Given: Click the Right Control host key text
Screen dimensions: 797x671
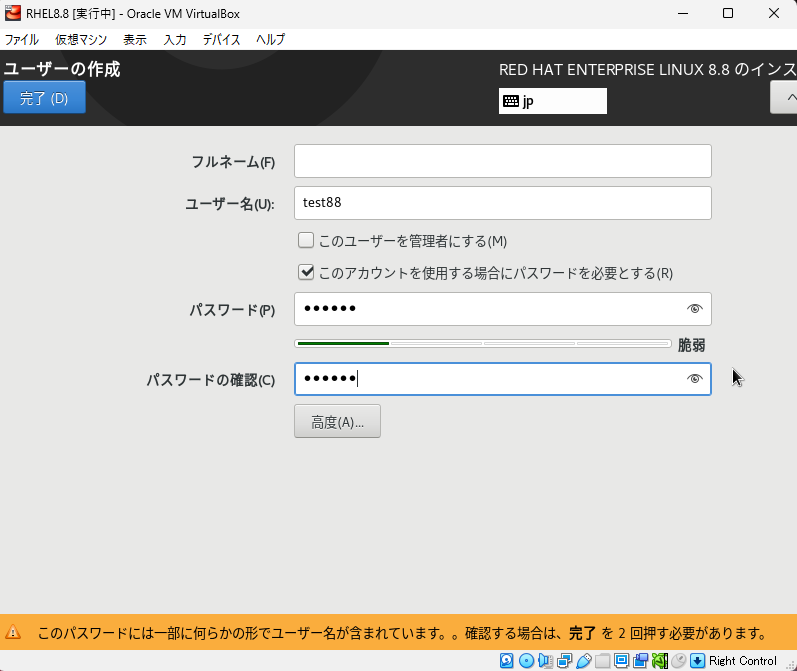Looking at the screenshot, I should [743, 660].
